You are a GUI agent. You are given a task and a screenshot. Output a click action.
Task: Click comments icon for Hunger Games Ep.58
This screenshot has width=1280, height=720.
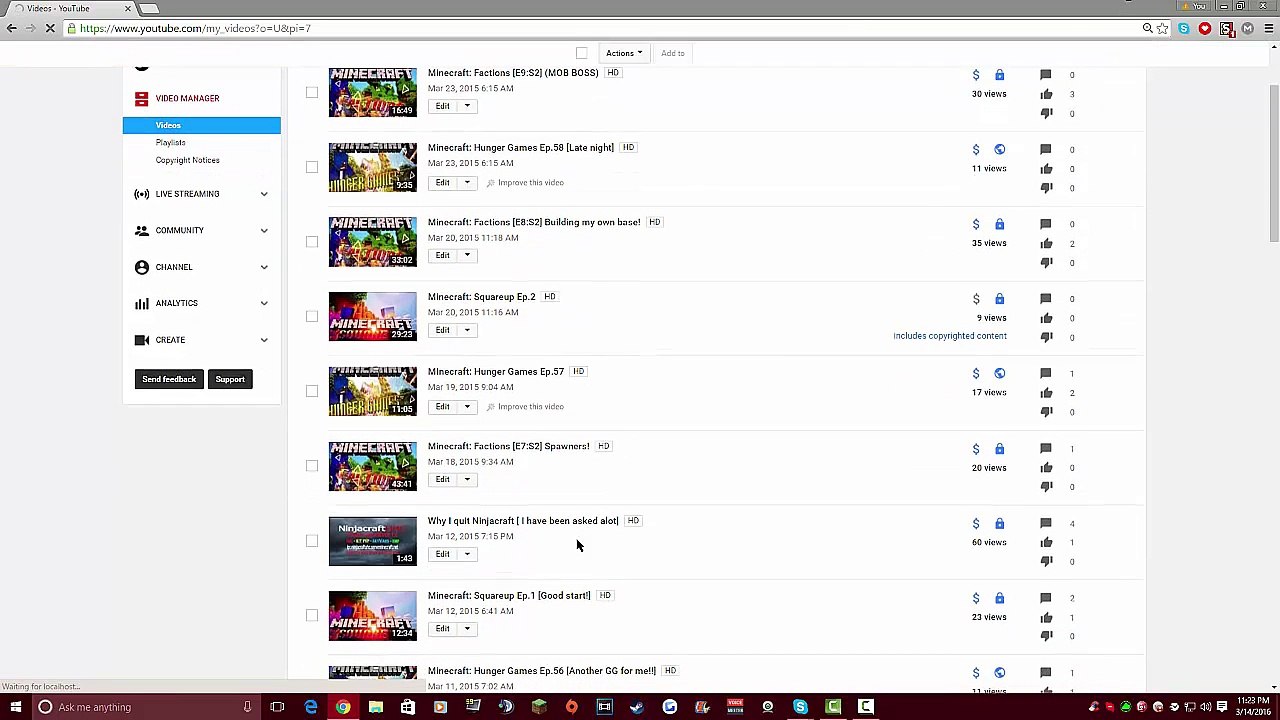tap(1046, 149)
